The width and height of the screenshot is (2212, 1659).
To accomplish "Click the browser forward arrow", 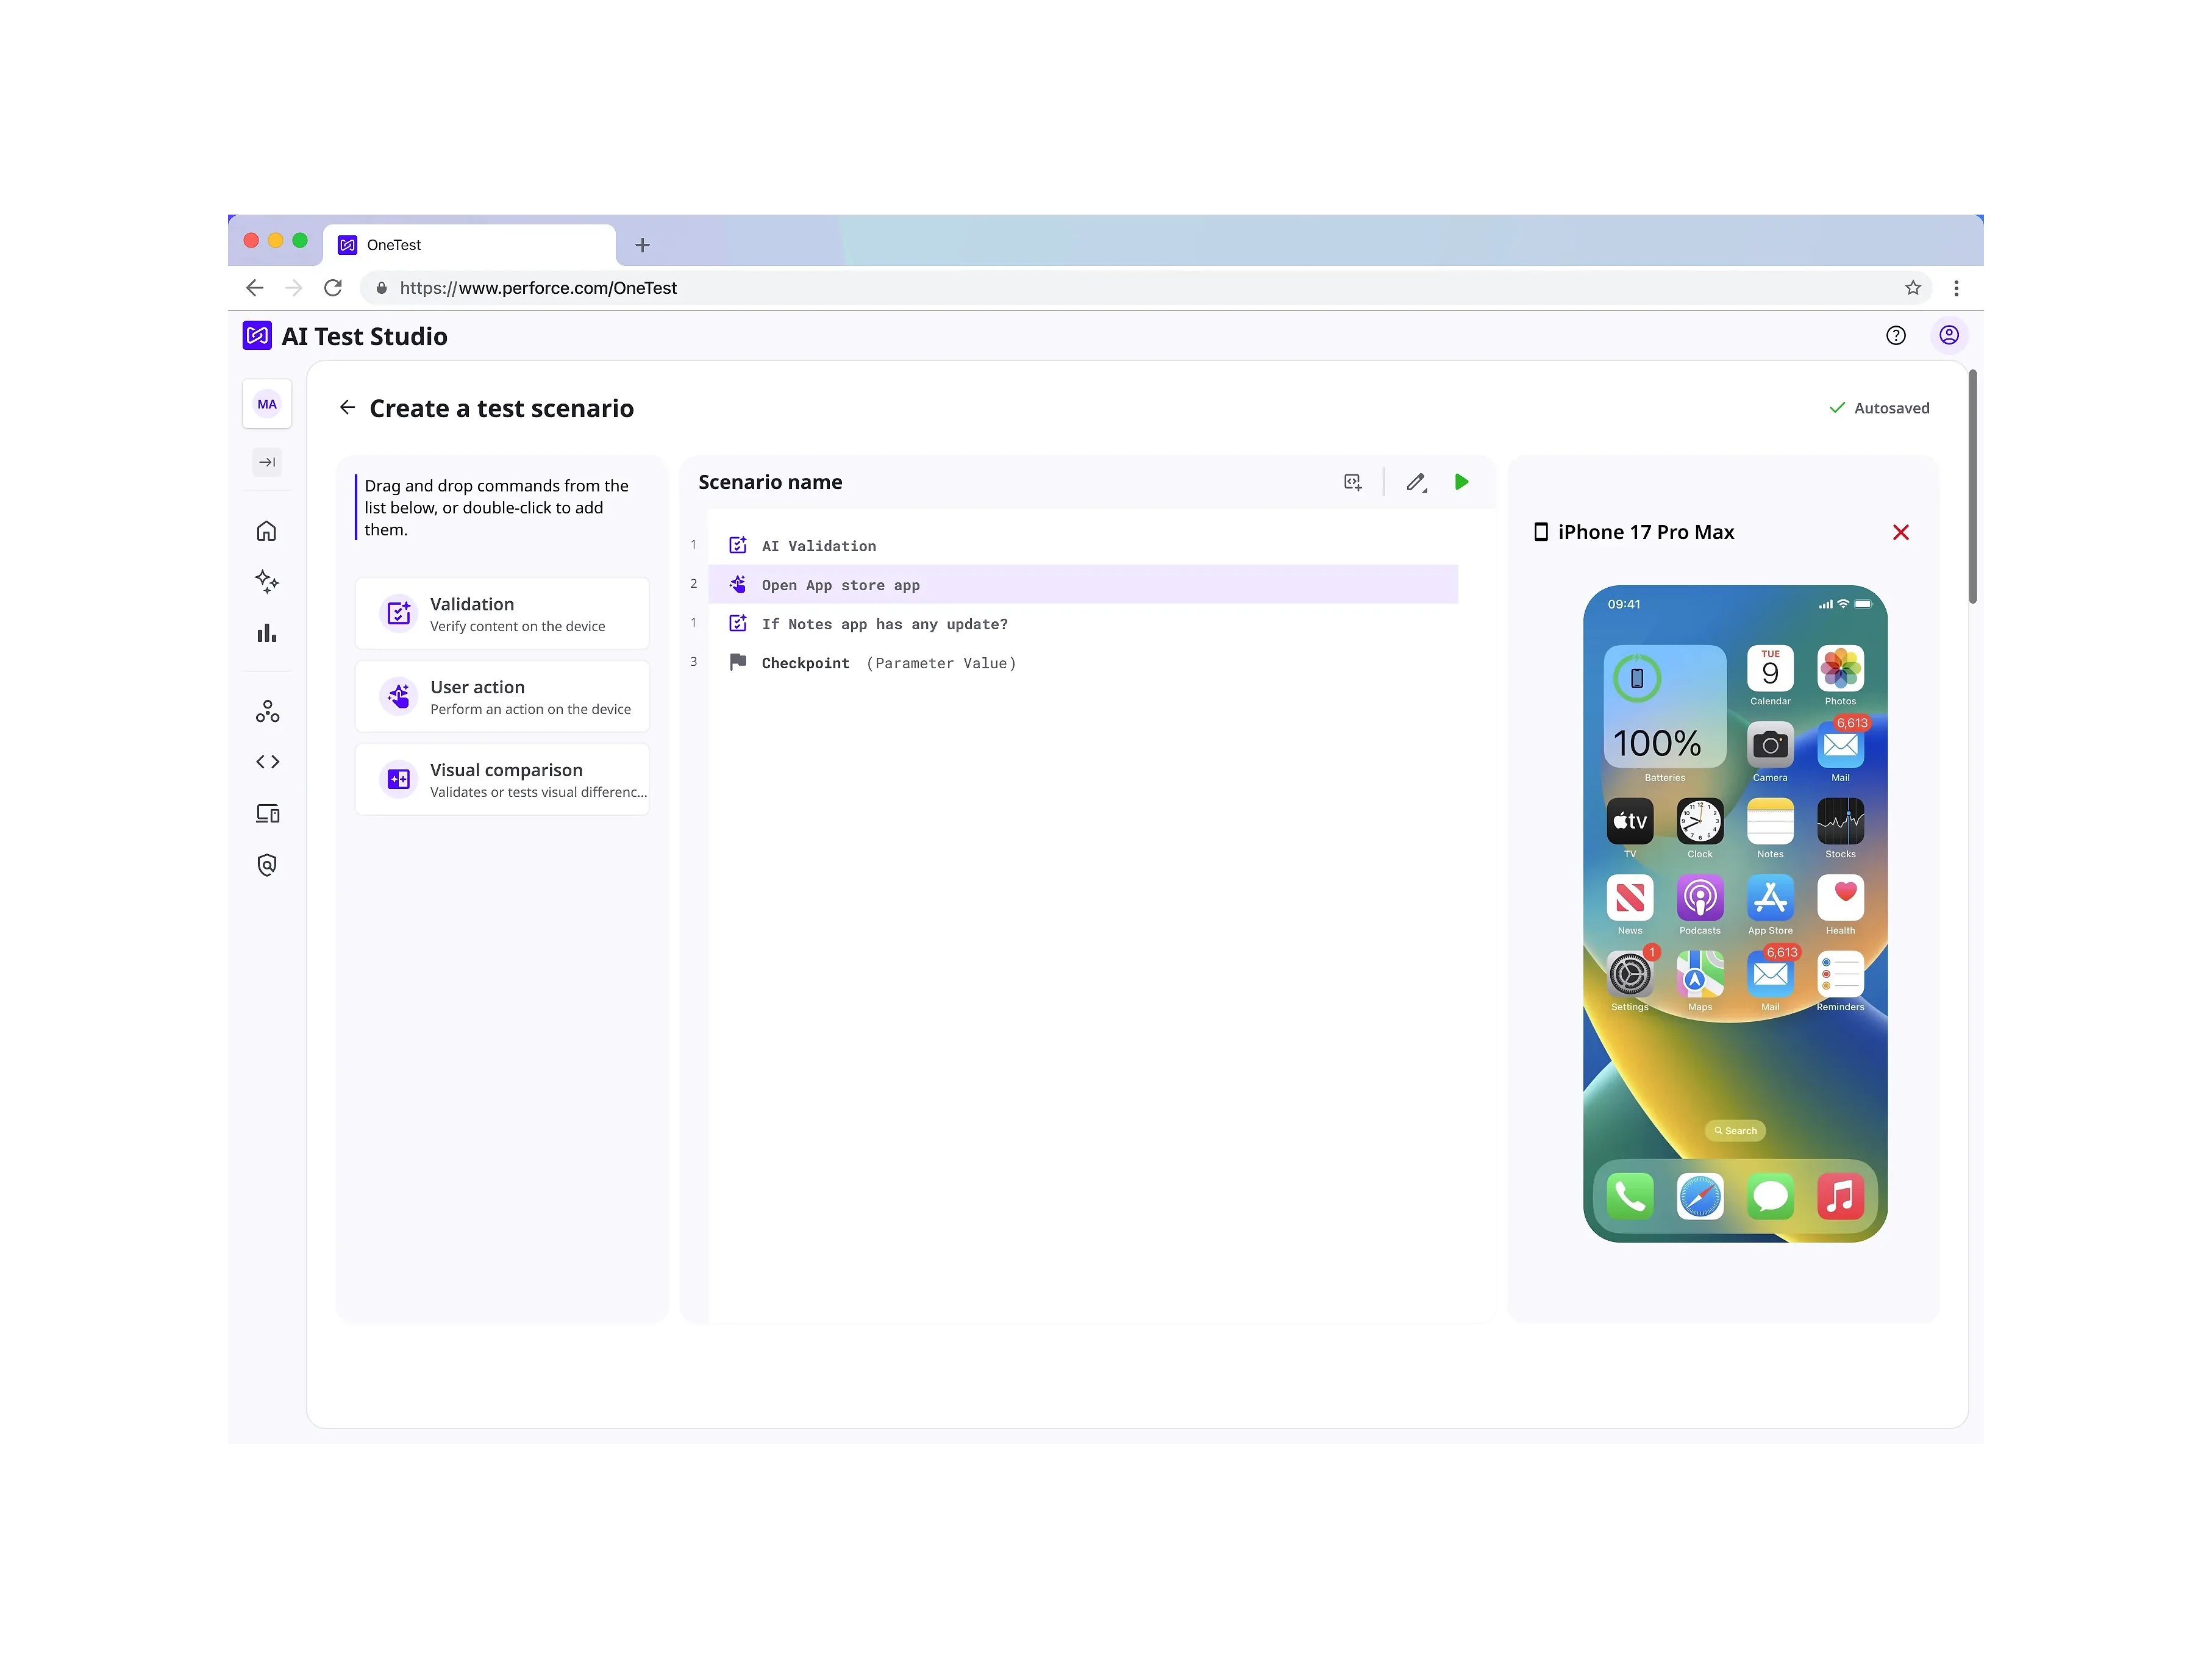I will (x=294, y=288).
